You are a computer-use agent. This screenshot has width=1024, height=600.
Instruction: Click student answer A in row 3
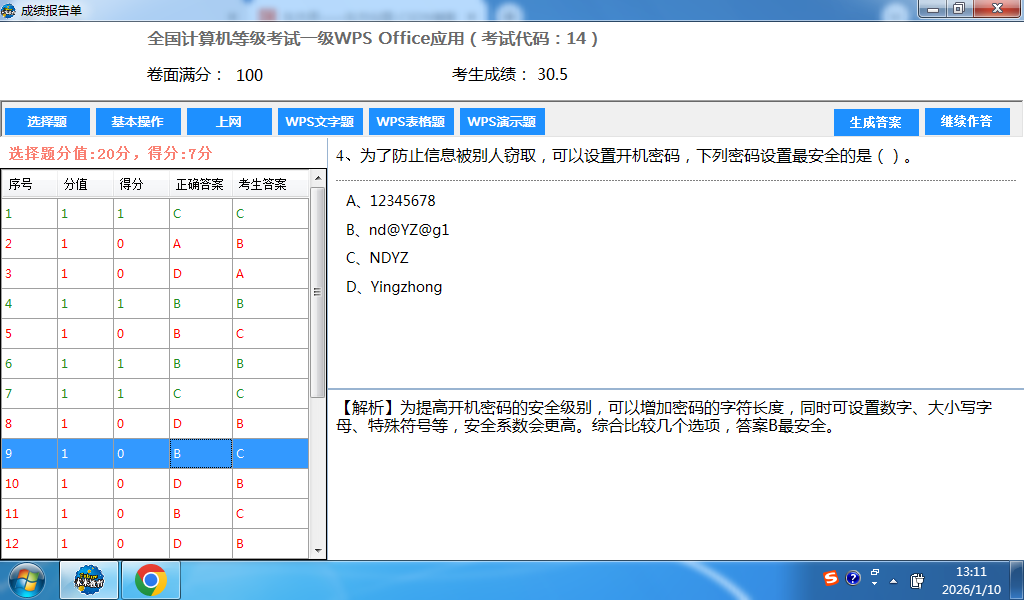click(x=270, y=274)
